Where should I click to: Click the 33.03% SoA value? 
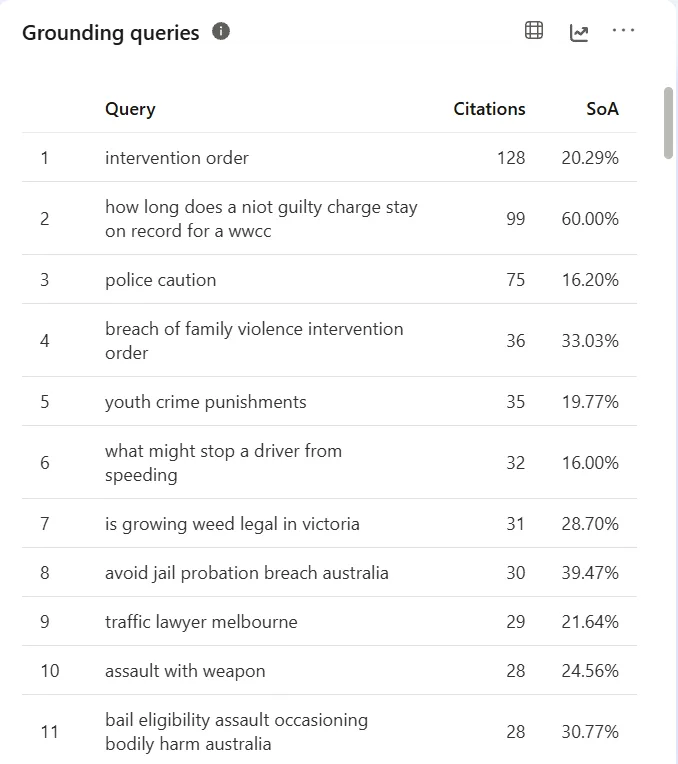click(590, 341)
